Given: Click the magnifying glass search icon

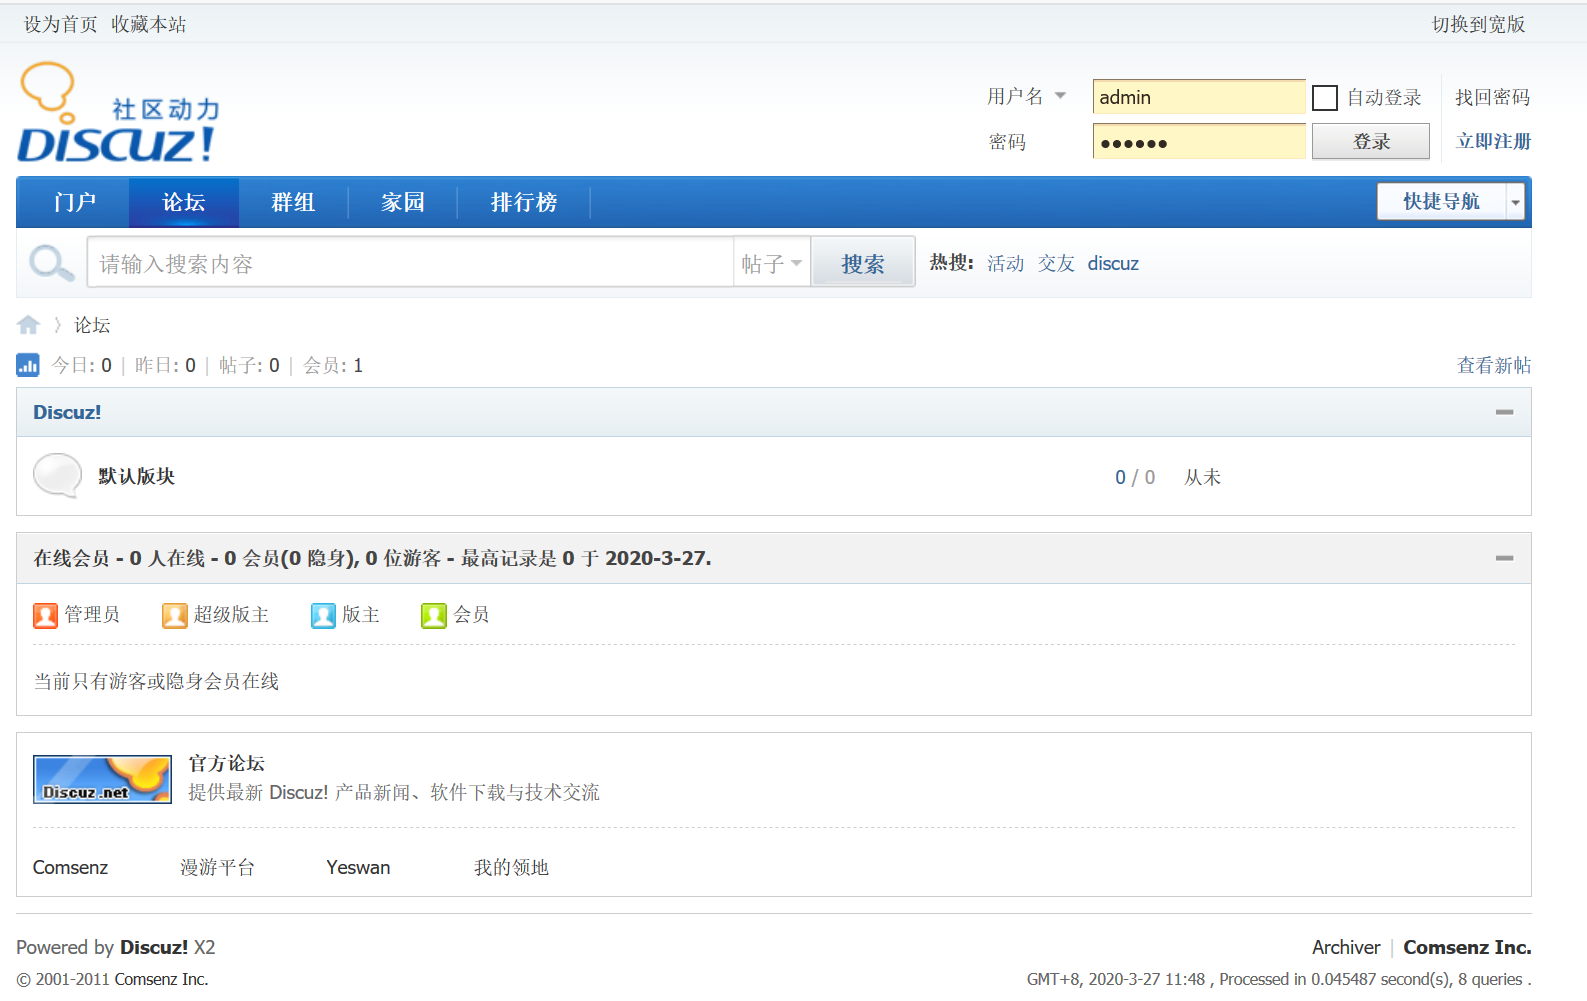Looking at the screenshot, I should pyautogui.click(x=51, y=263).
